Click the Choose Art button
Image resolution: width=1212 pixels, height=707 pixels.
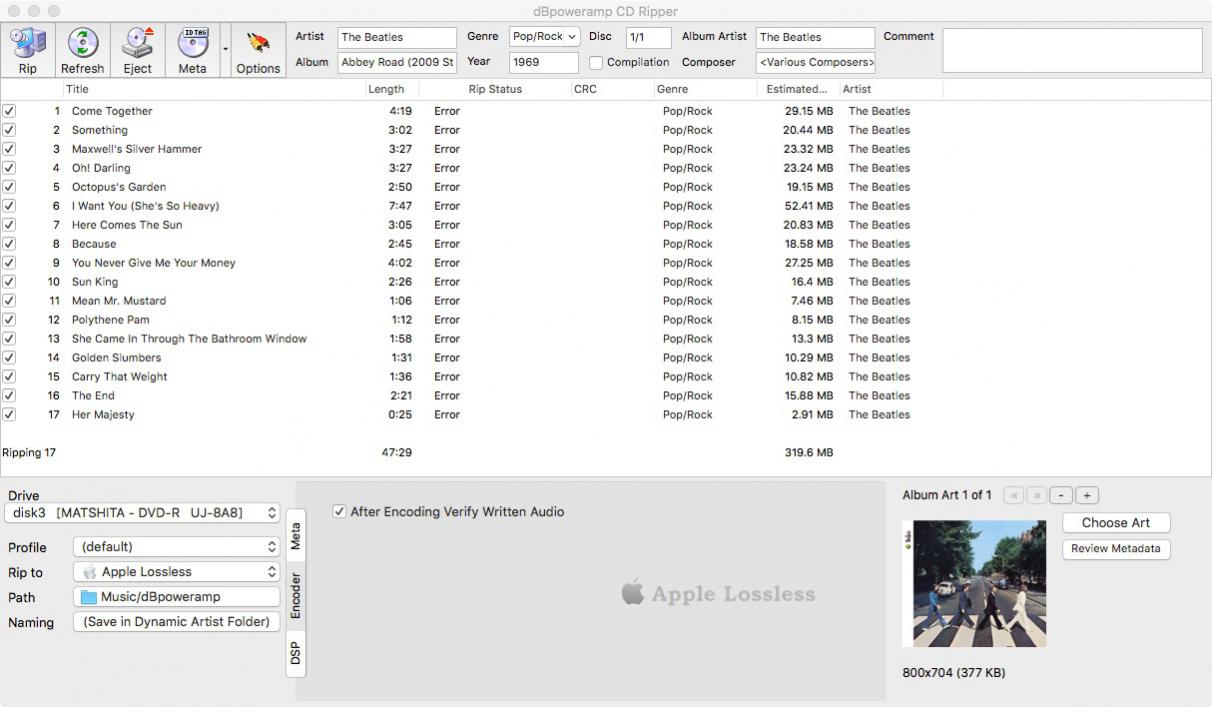point(1115,523)
